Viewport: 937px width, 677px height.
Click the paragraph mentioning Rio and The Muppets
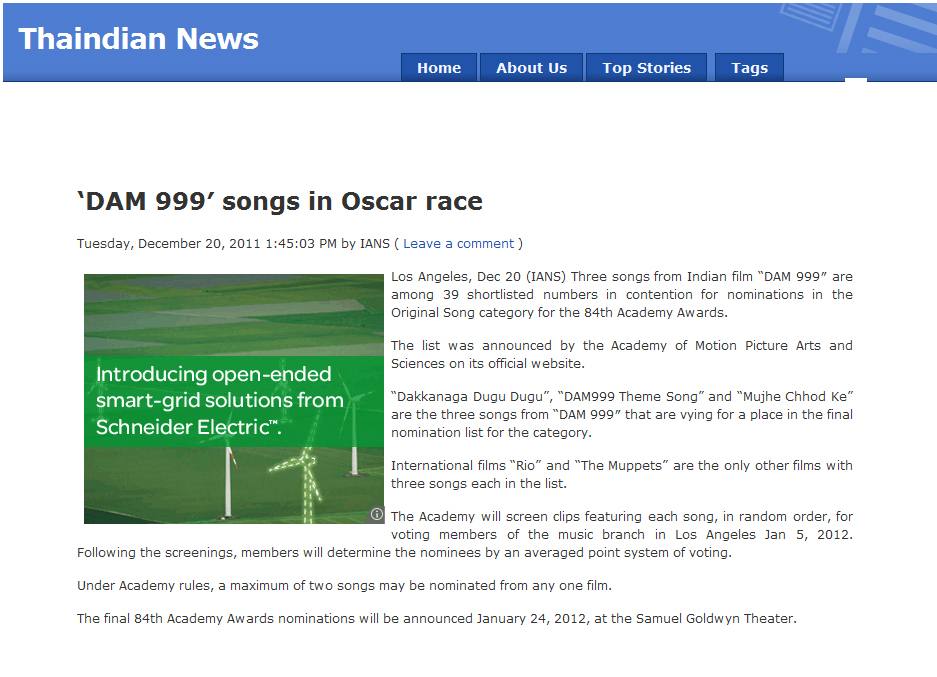pyautogui.click(x=621, y=474)
